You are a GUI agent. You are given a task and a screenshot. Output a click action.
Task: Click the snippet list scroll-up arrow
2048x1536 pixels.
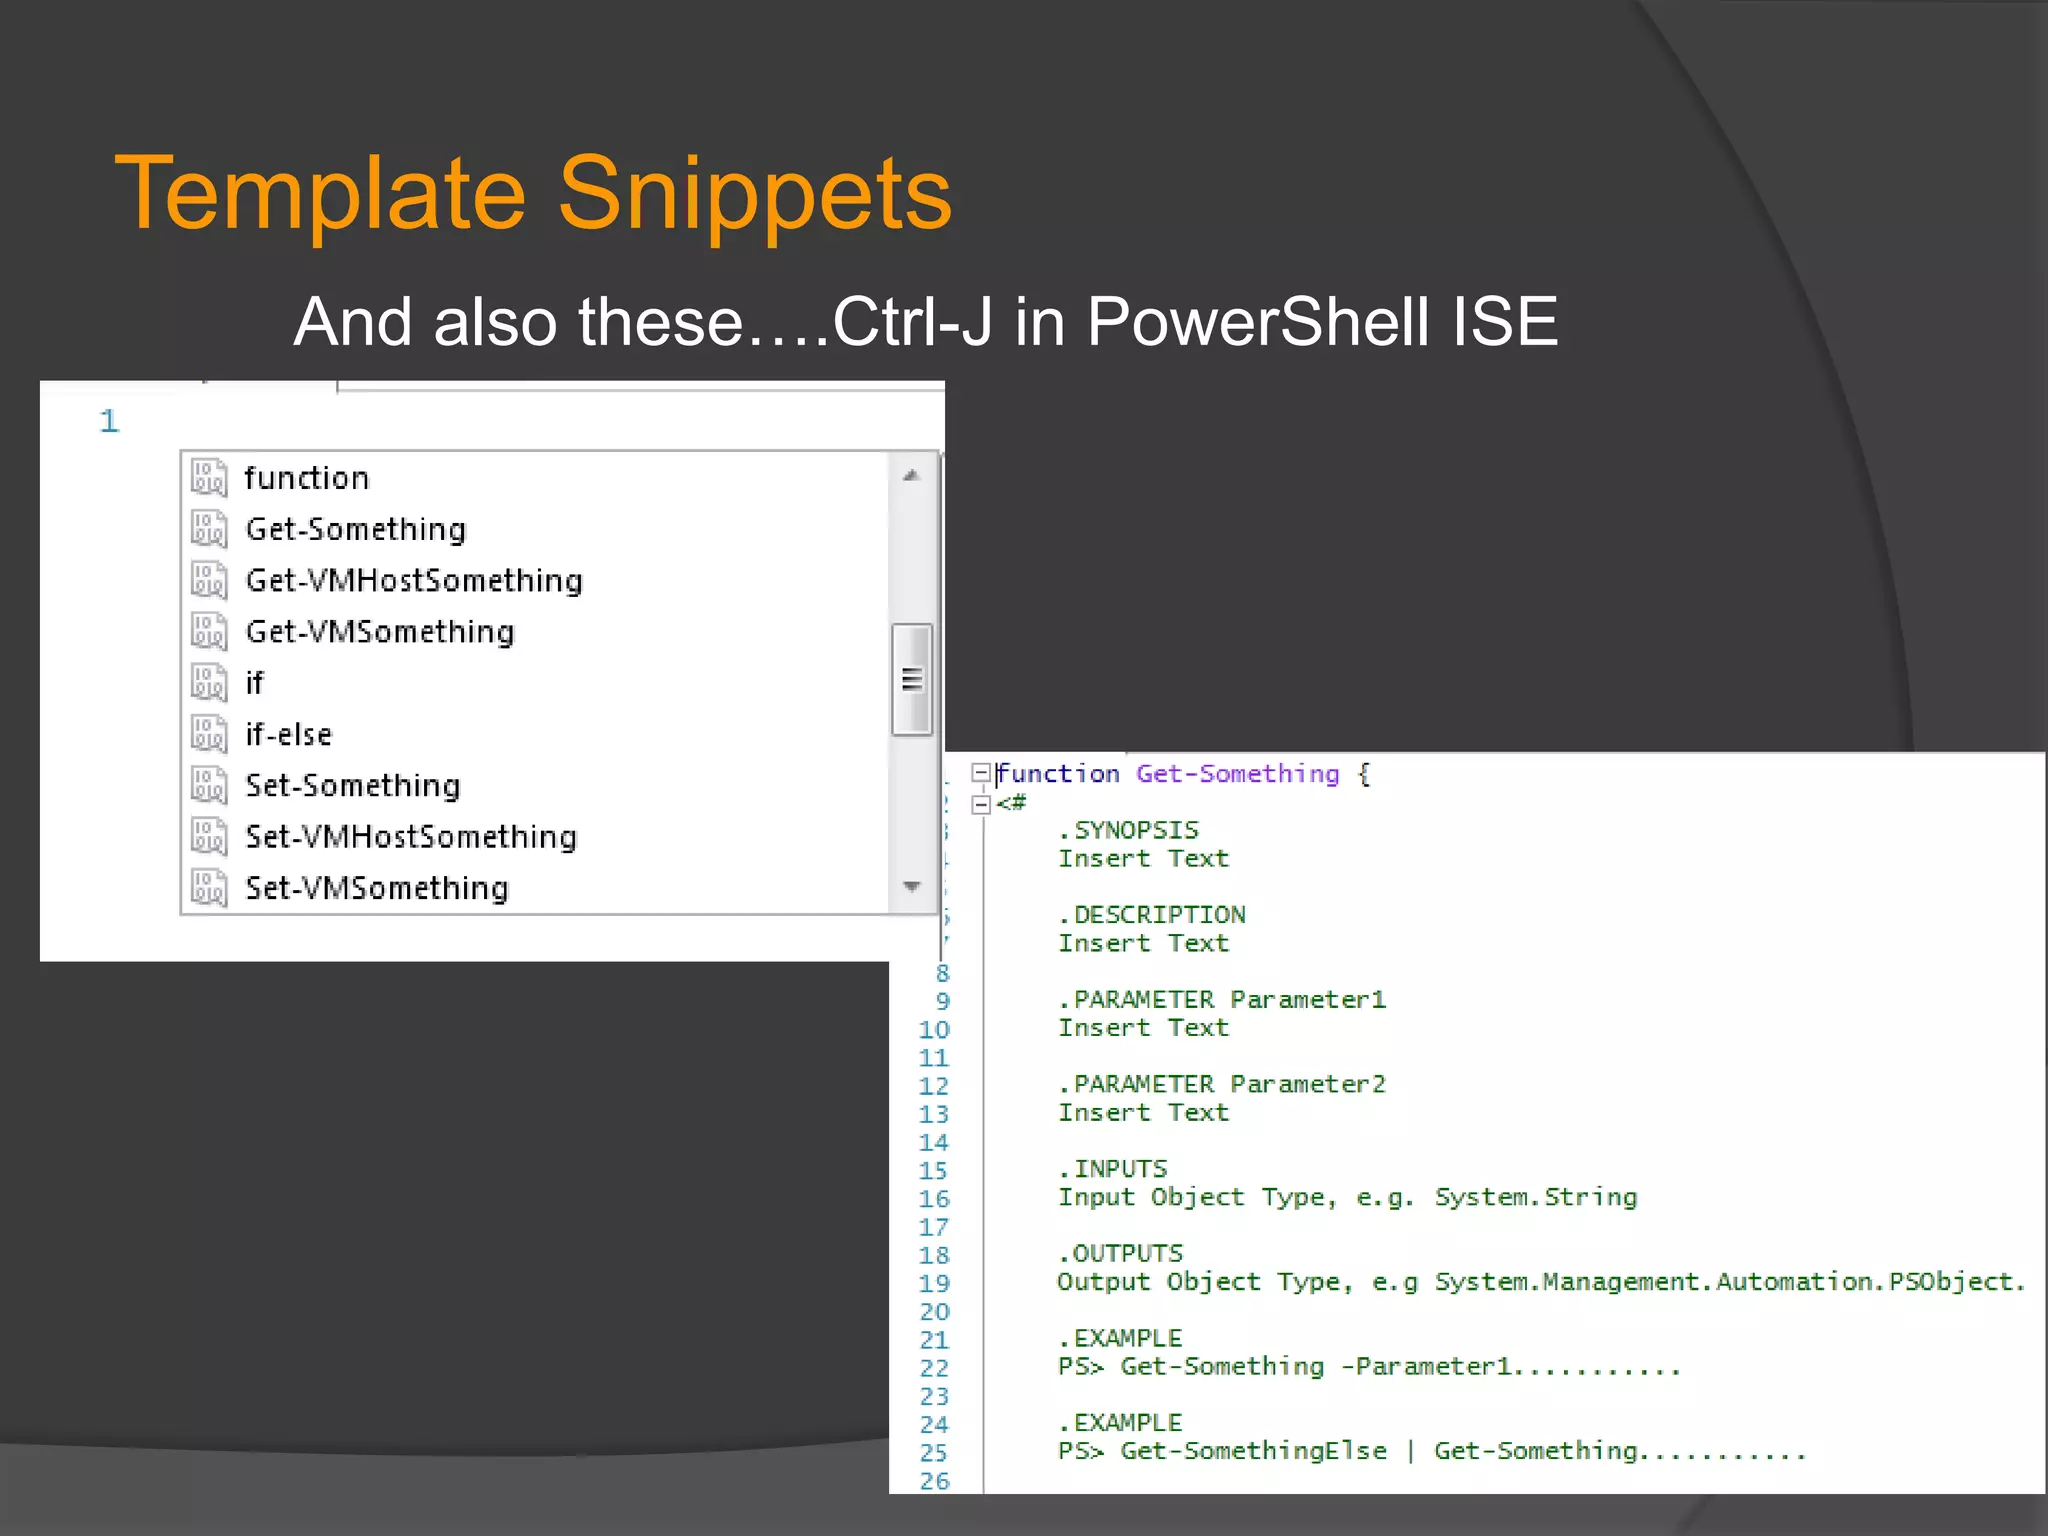tap(911, 476)
